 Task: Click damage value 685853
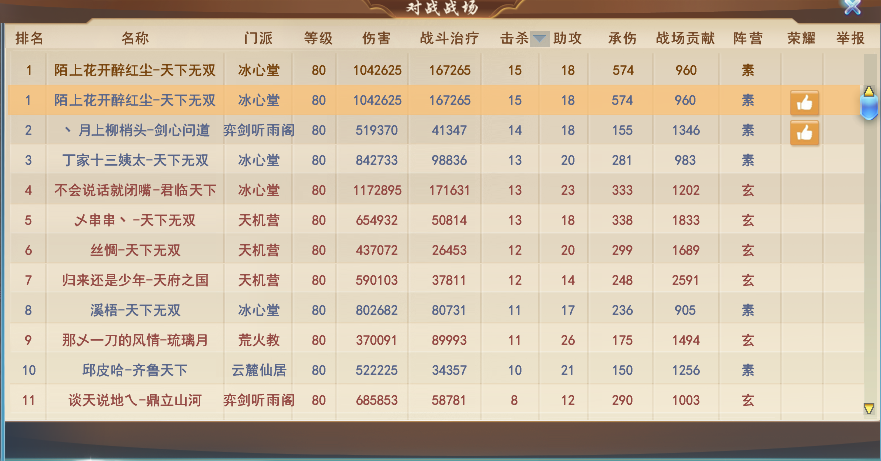[377, 400]
